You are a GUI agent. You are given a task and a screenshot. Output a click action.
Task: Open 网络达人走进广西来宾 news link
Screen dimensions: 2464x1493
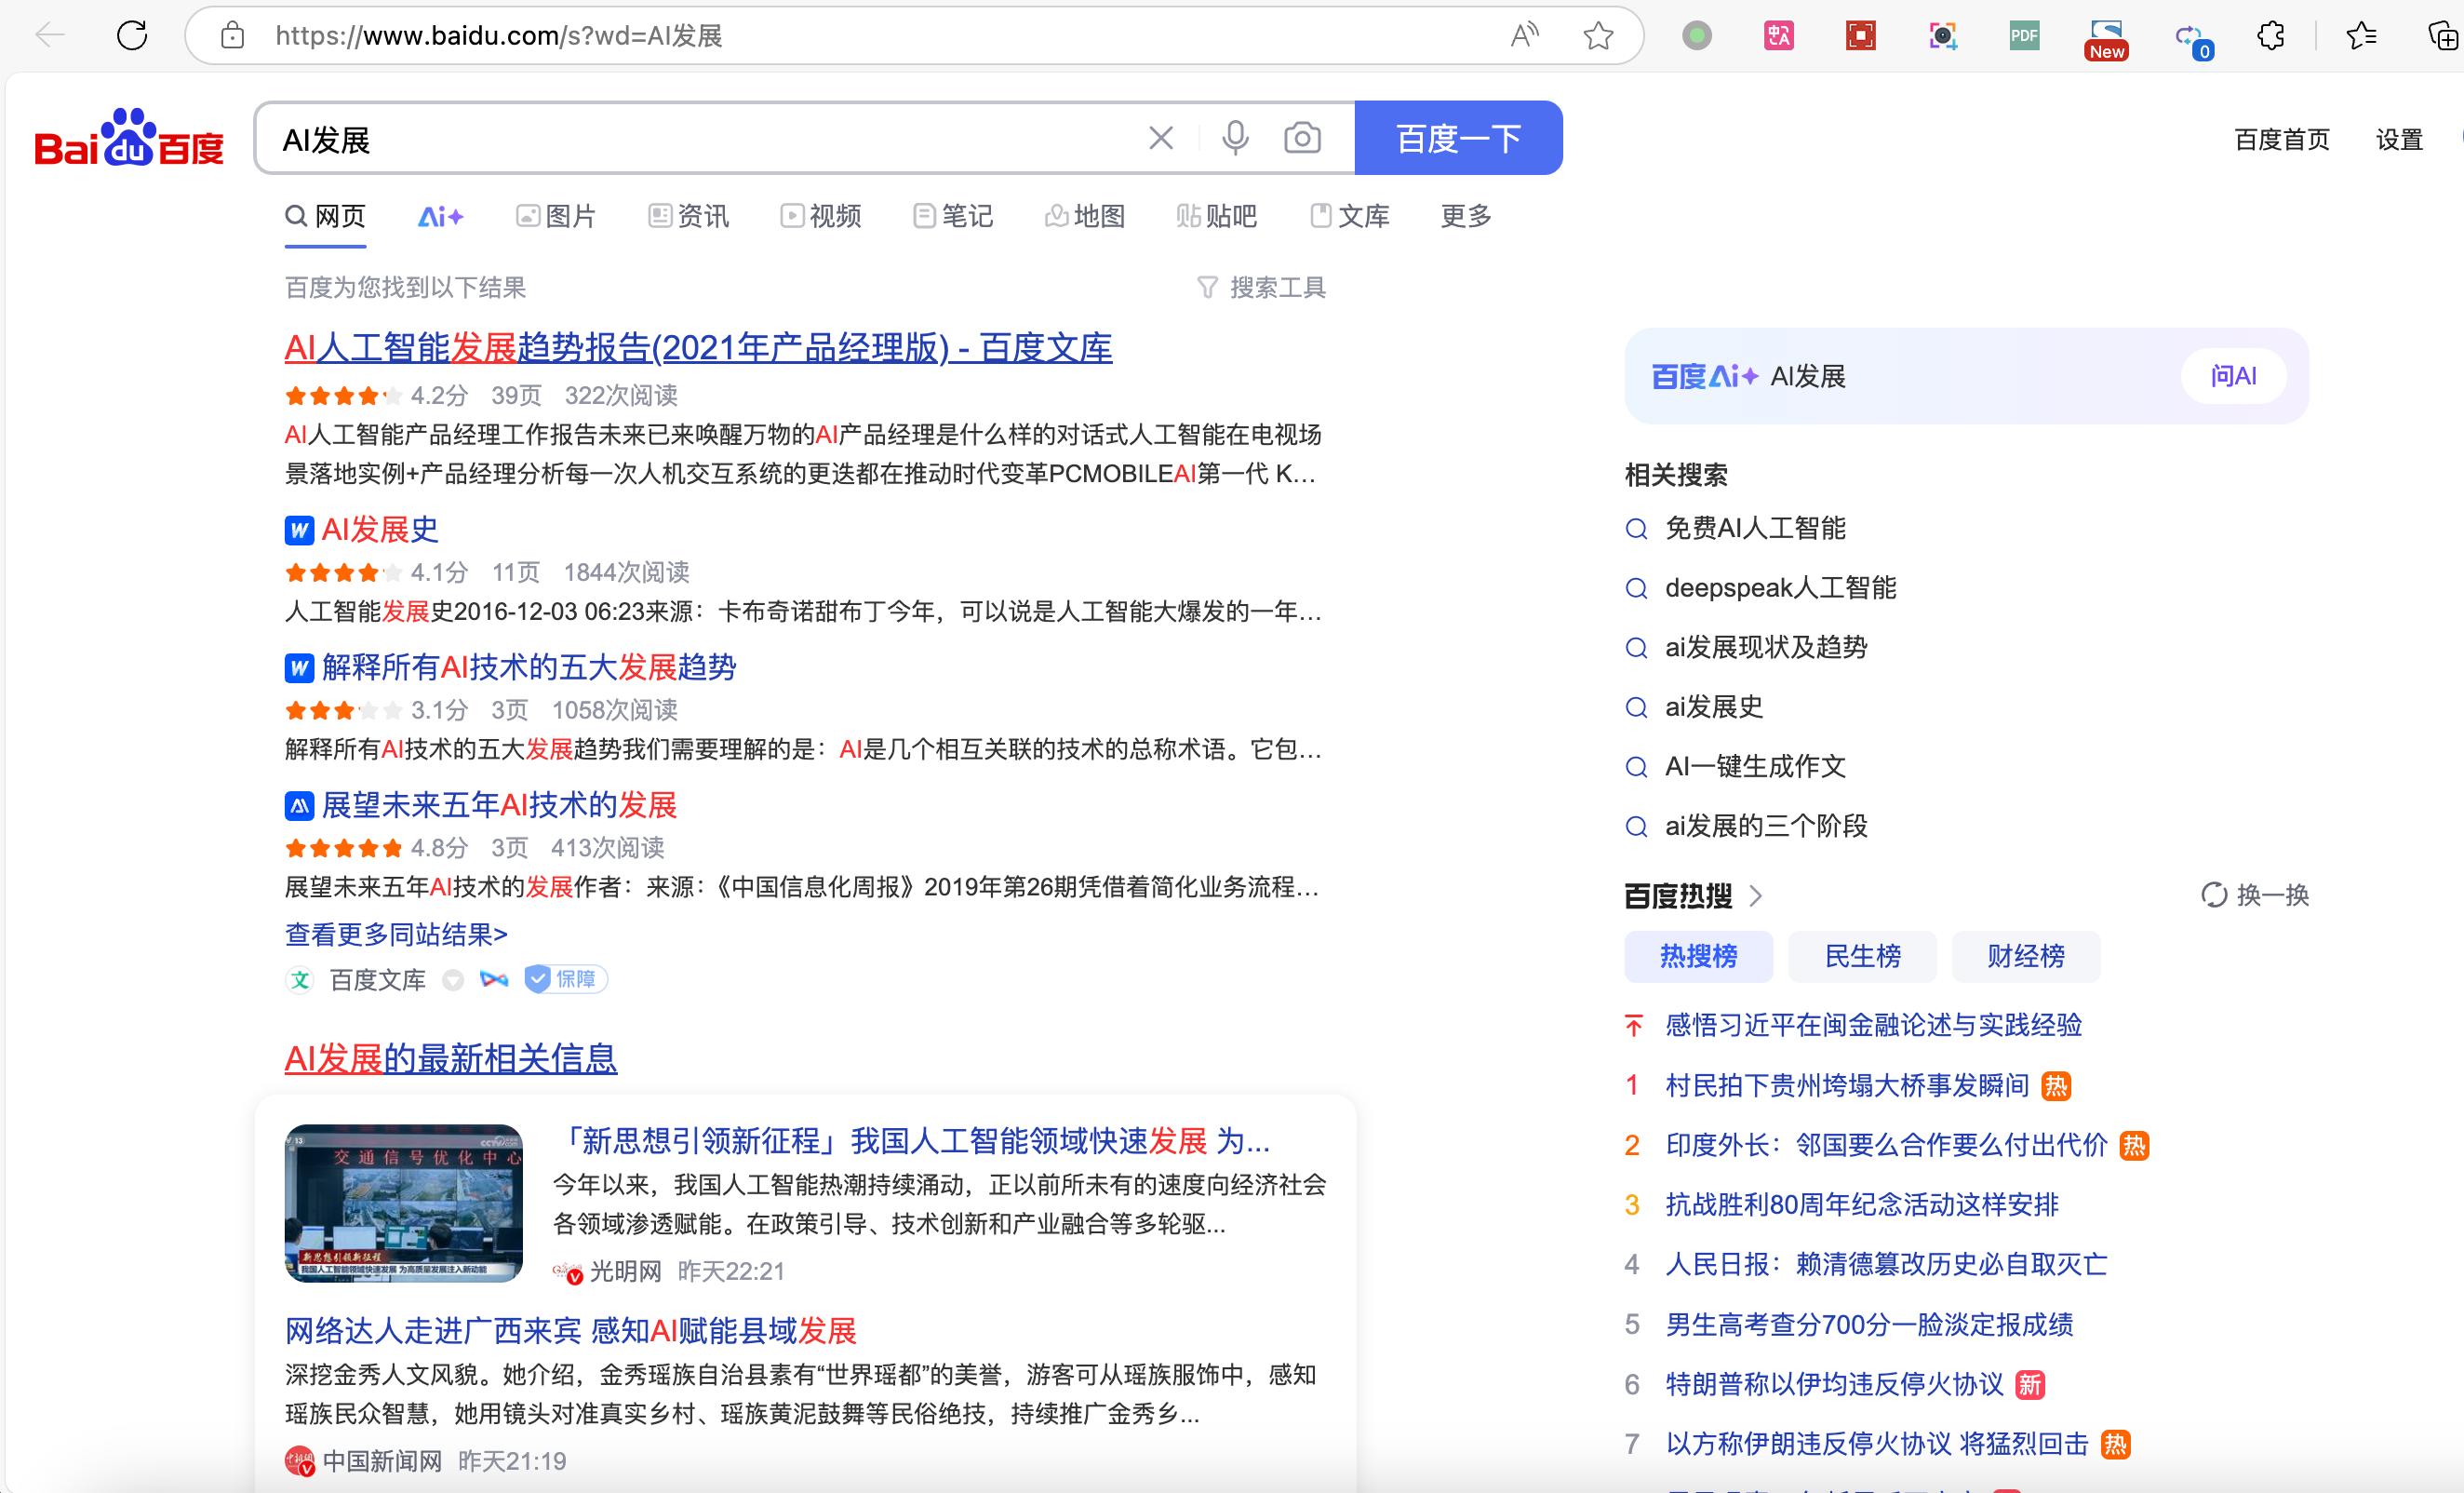571,1331
